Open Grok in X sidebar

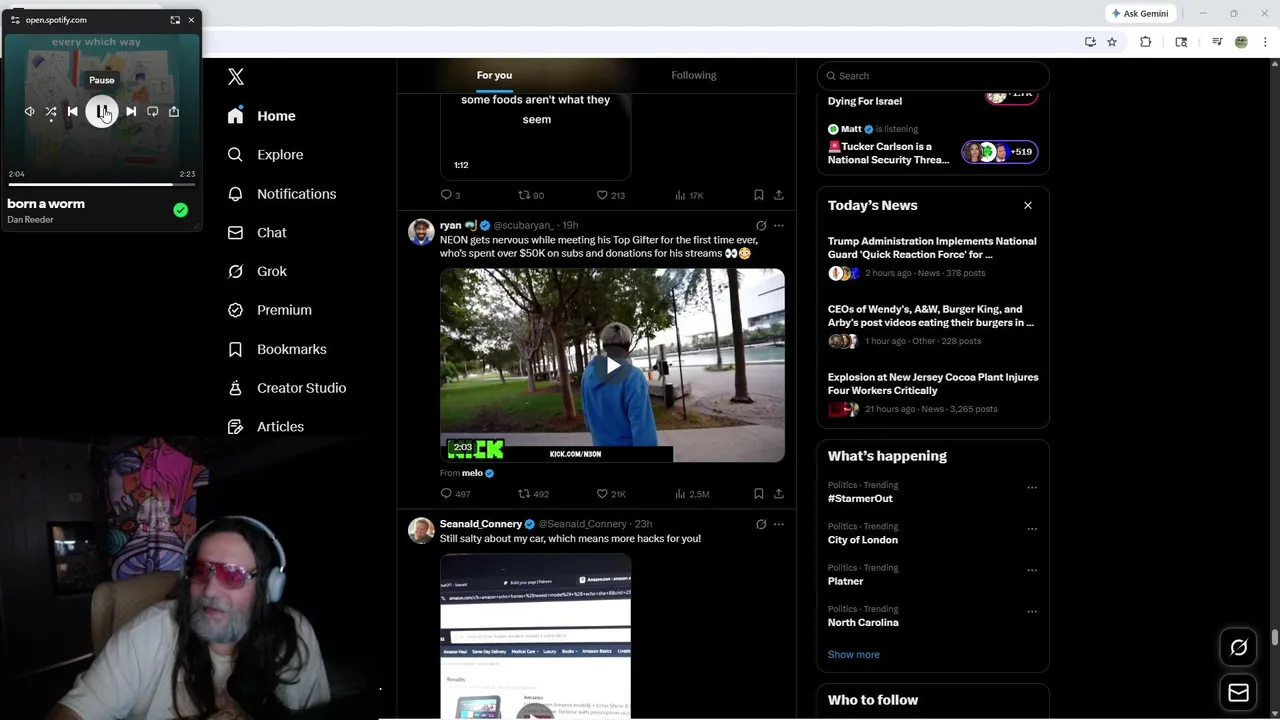coord(257,272)
